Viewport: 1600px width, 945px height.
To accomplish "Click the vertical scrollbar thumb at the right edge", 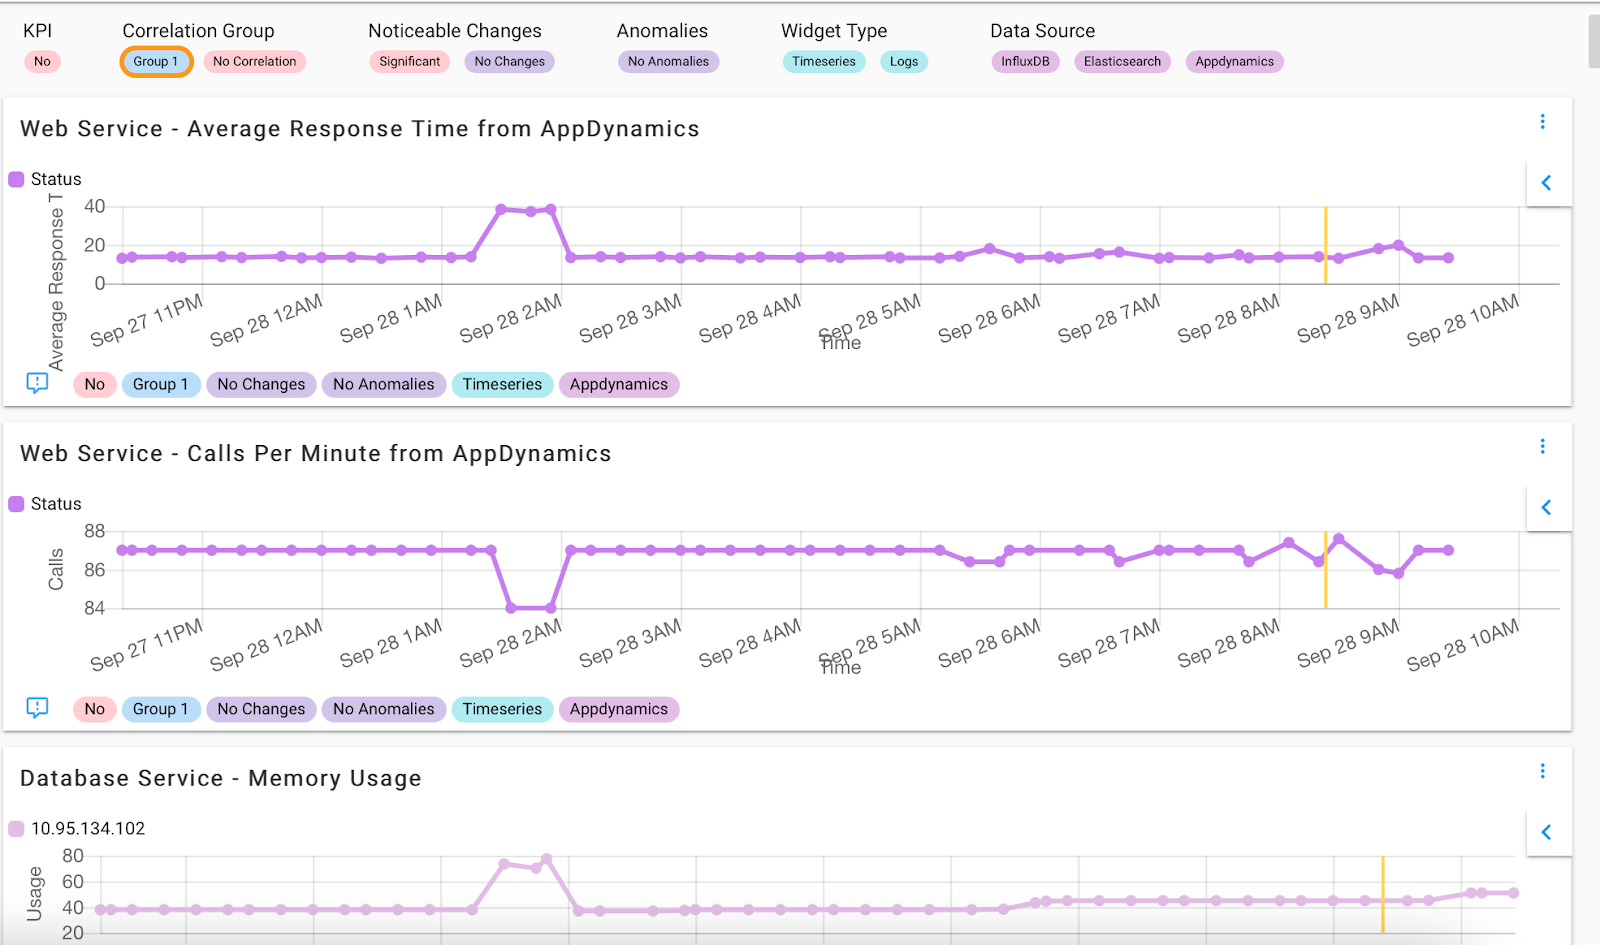I will click(1594, 41).
